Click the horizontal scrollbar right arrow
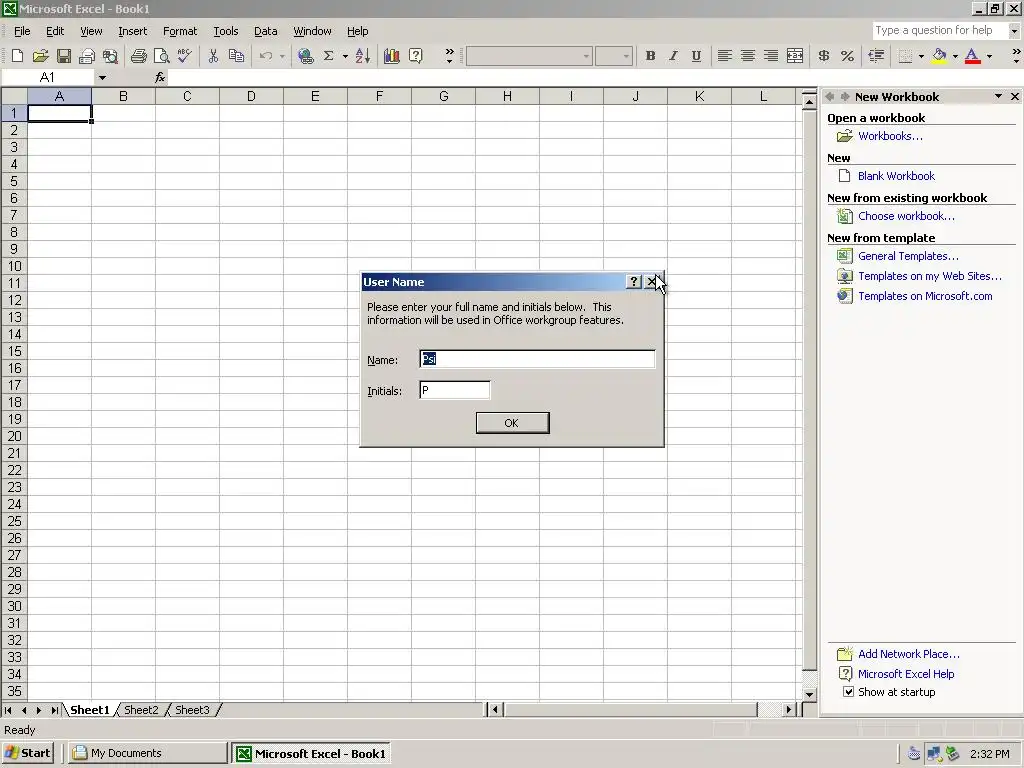1024x768 pixels. (789, 709)
